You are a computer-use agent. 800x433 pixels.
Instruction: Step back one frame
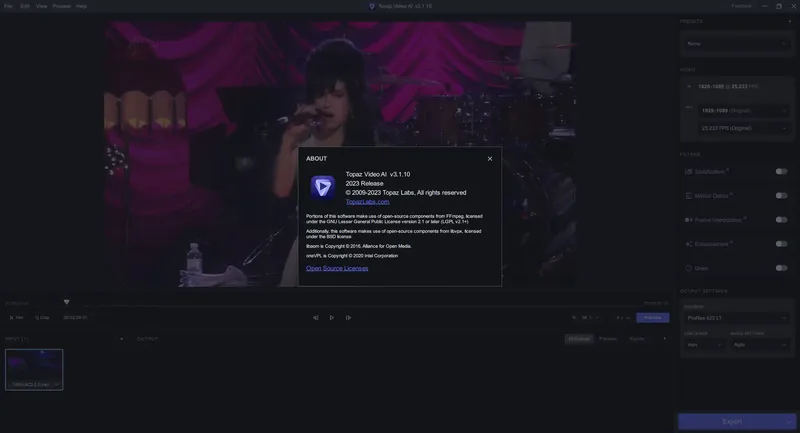[x=315, y=318]
